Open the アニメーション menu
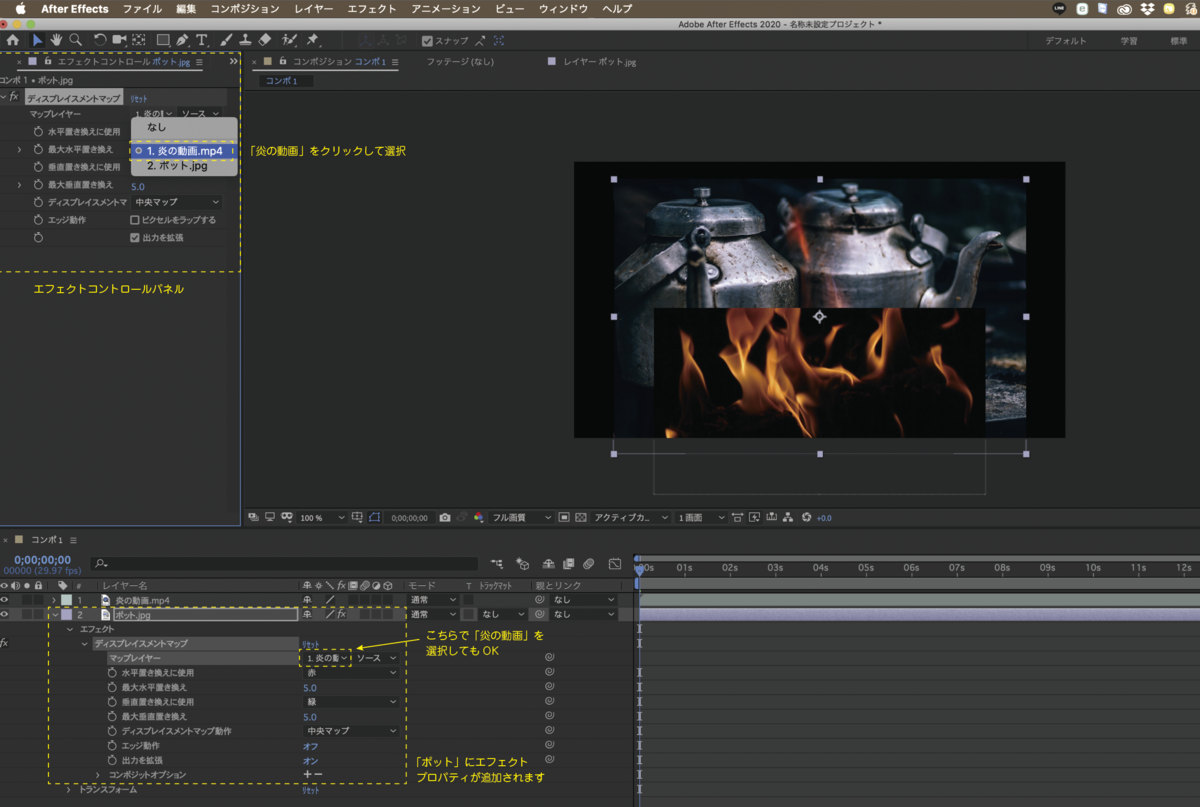 (446, 9)
